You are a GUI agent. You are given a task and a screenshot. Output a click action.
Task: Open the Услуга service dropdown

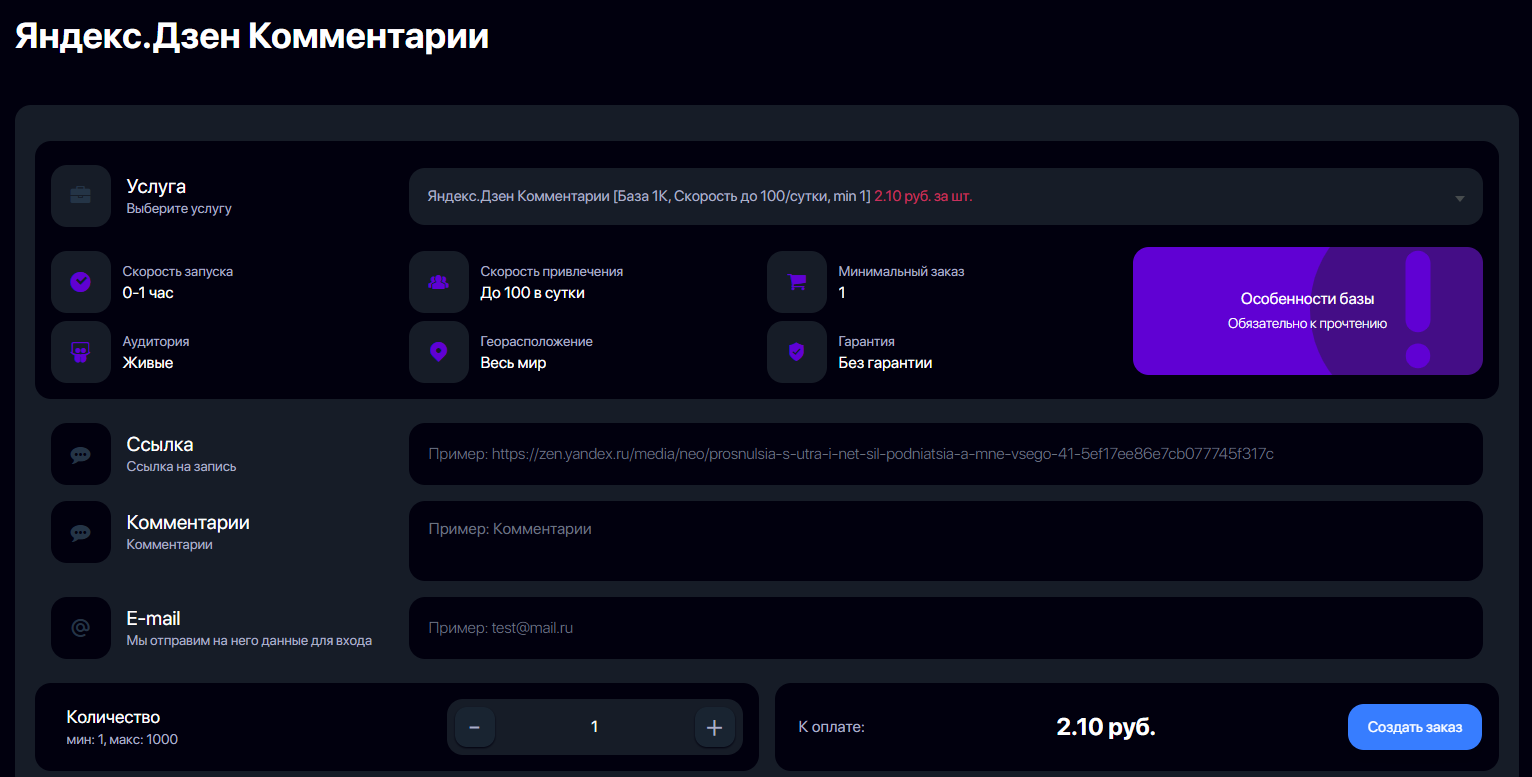coord(946,197)
